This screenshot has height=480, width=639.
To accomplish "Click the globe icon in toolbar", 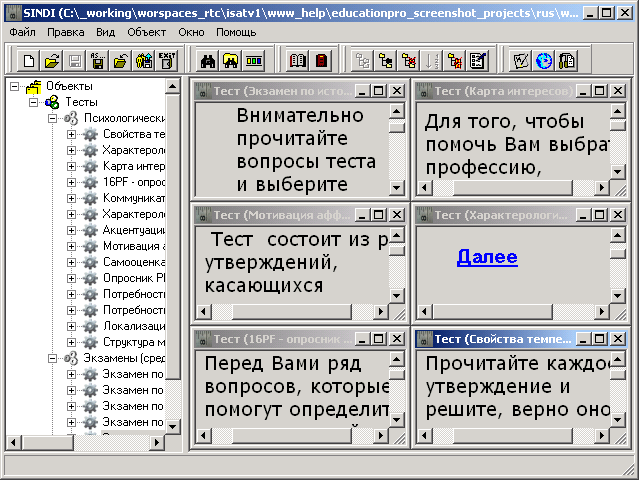I will [544, 61].
